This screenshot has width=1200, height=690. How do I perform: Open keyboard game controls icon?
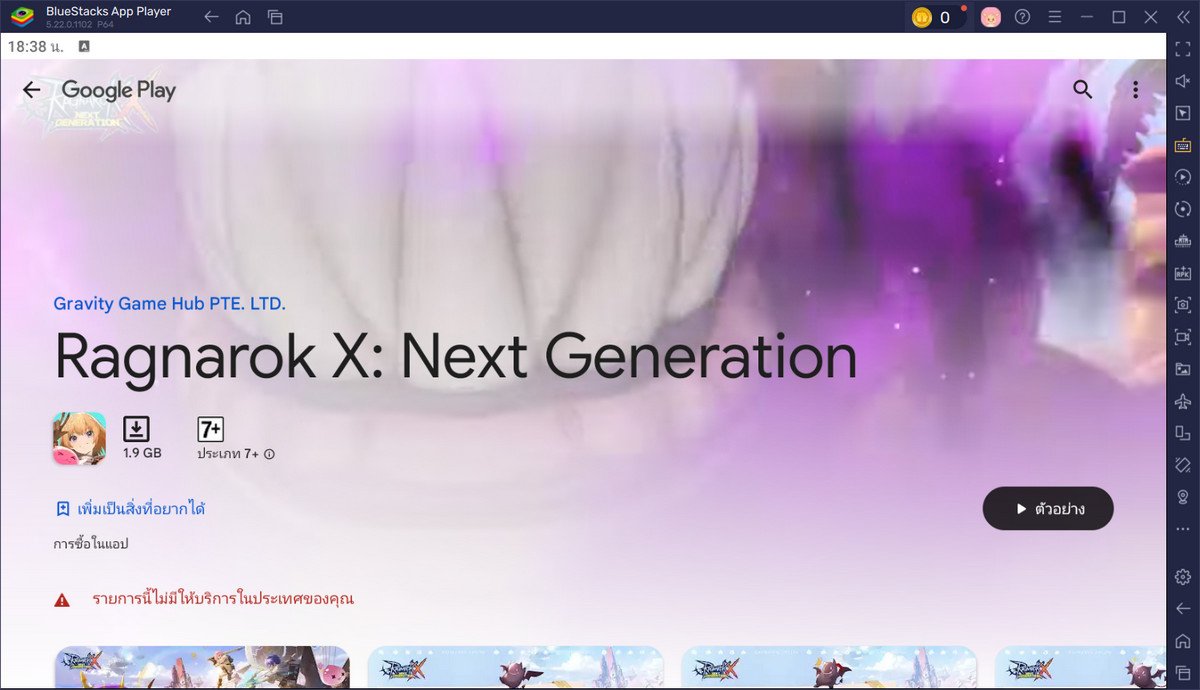(1183, 145)
